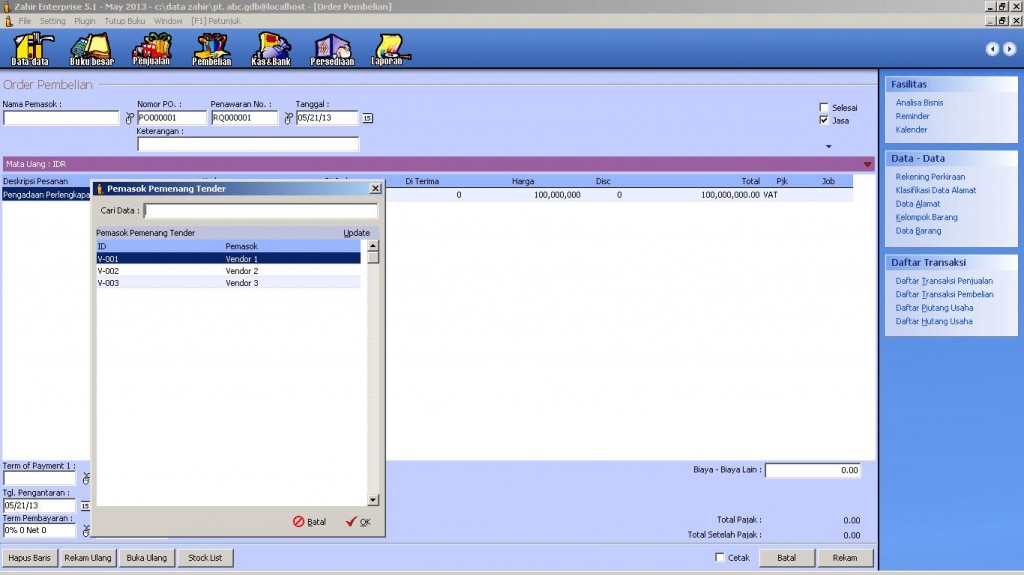Open the Buku besar module
This screenshot has height=575, width=1024.
[x=91, y=49]
